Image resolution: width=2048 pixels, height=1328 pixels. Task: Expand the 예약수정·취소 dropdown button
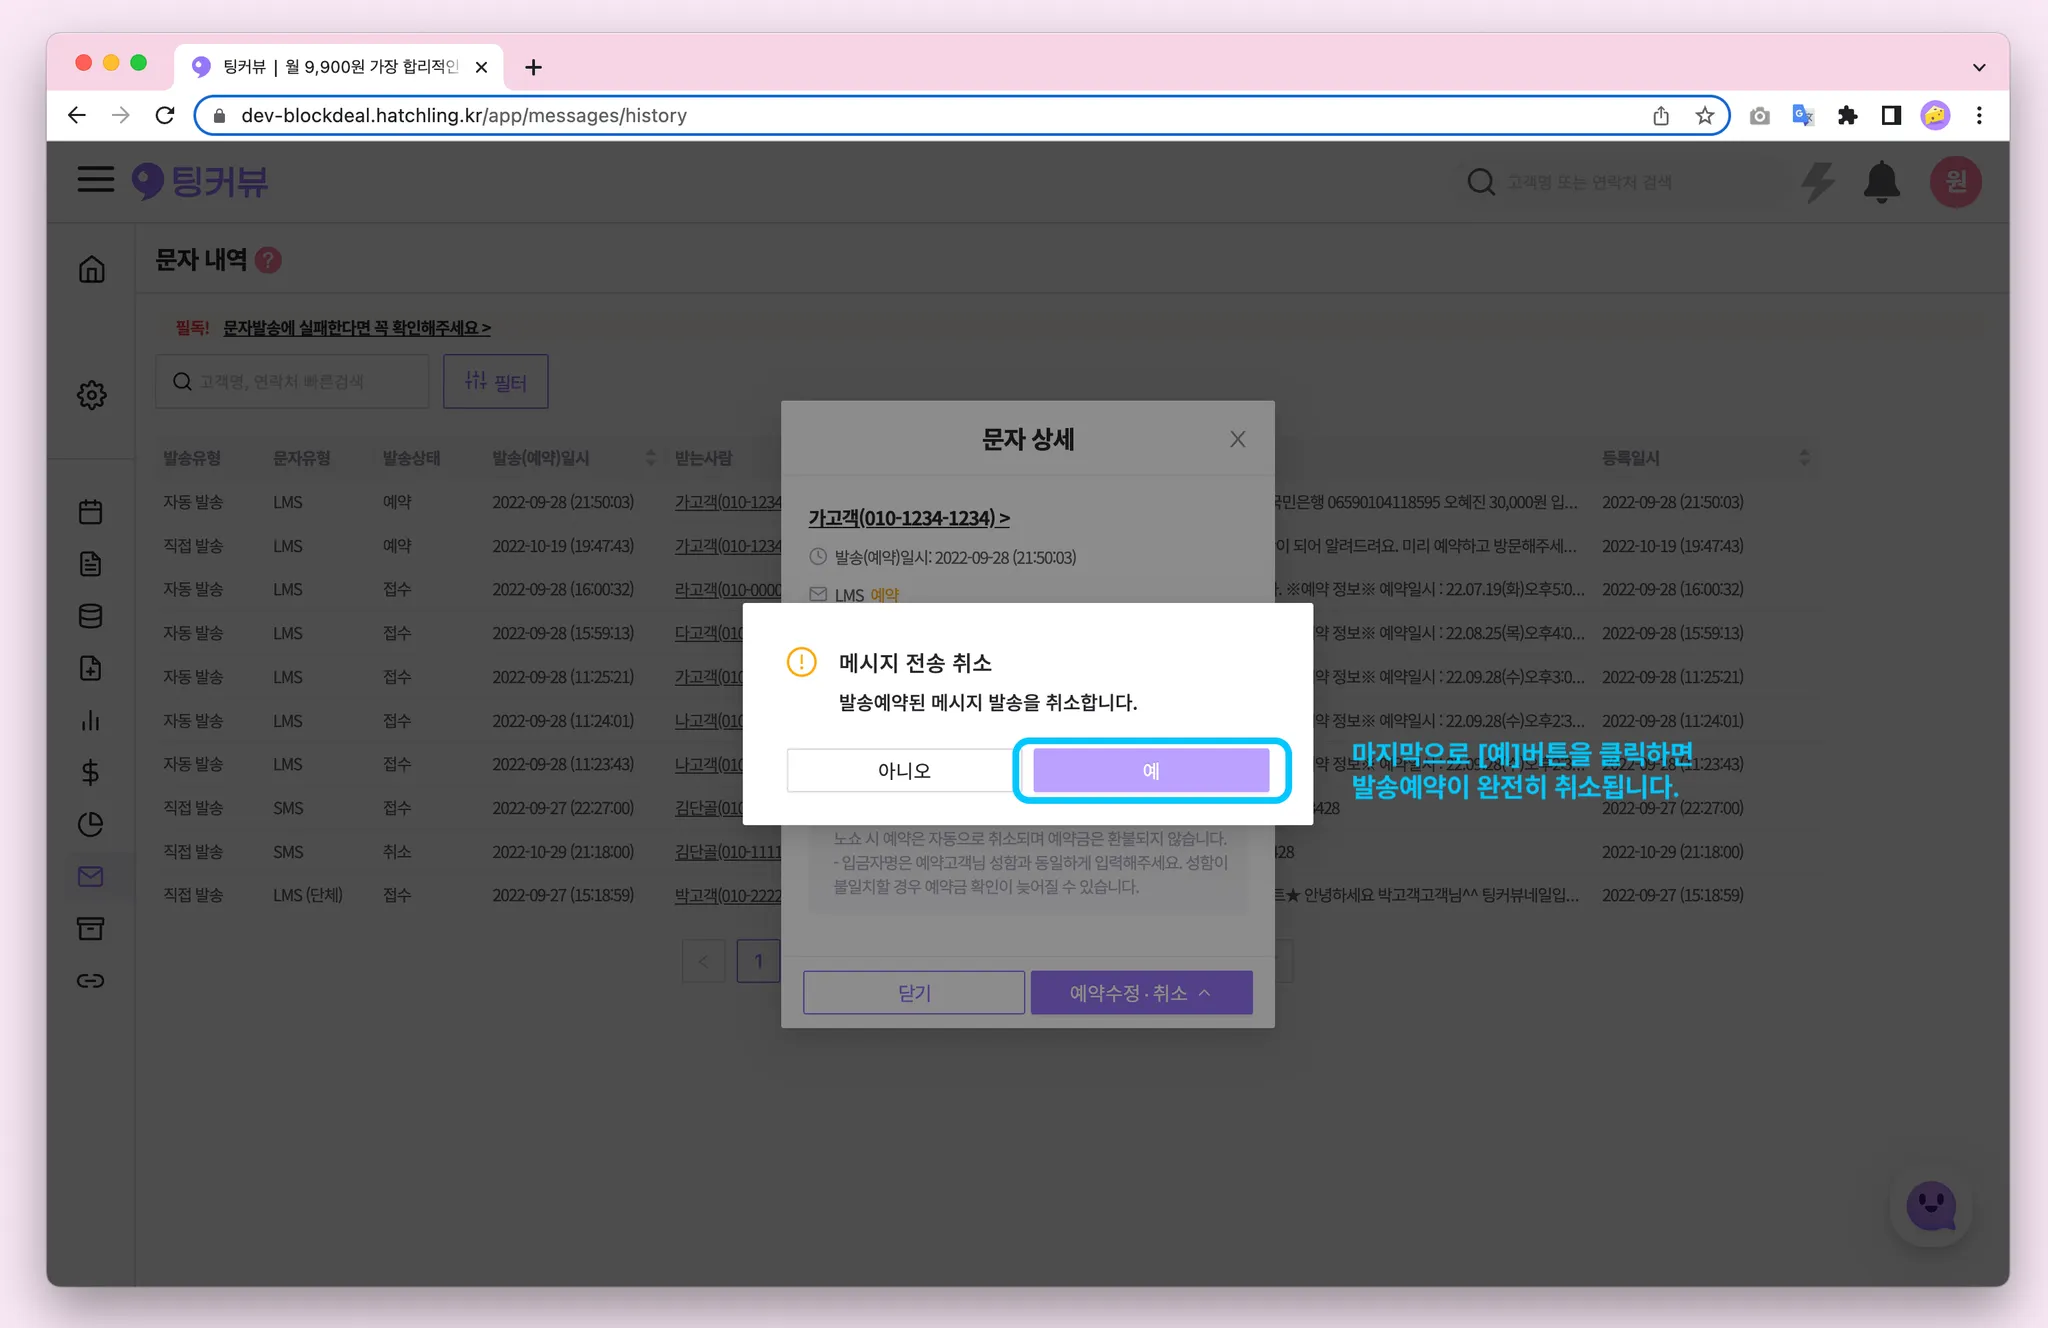[1141, 993]
